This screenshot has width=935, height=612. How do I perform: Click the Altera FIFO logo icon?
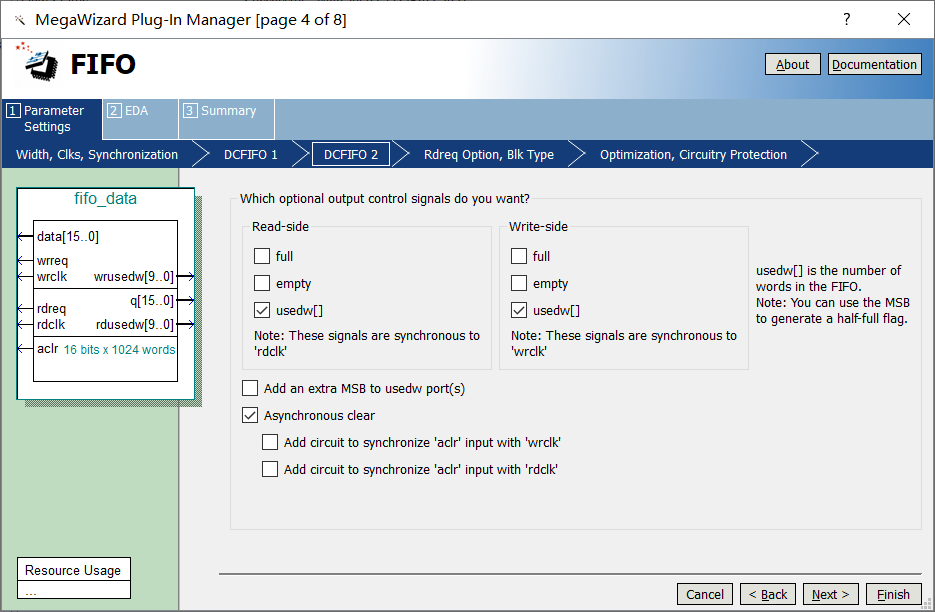click(x=37, y=63)
